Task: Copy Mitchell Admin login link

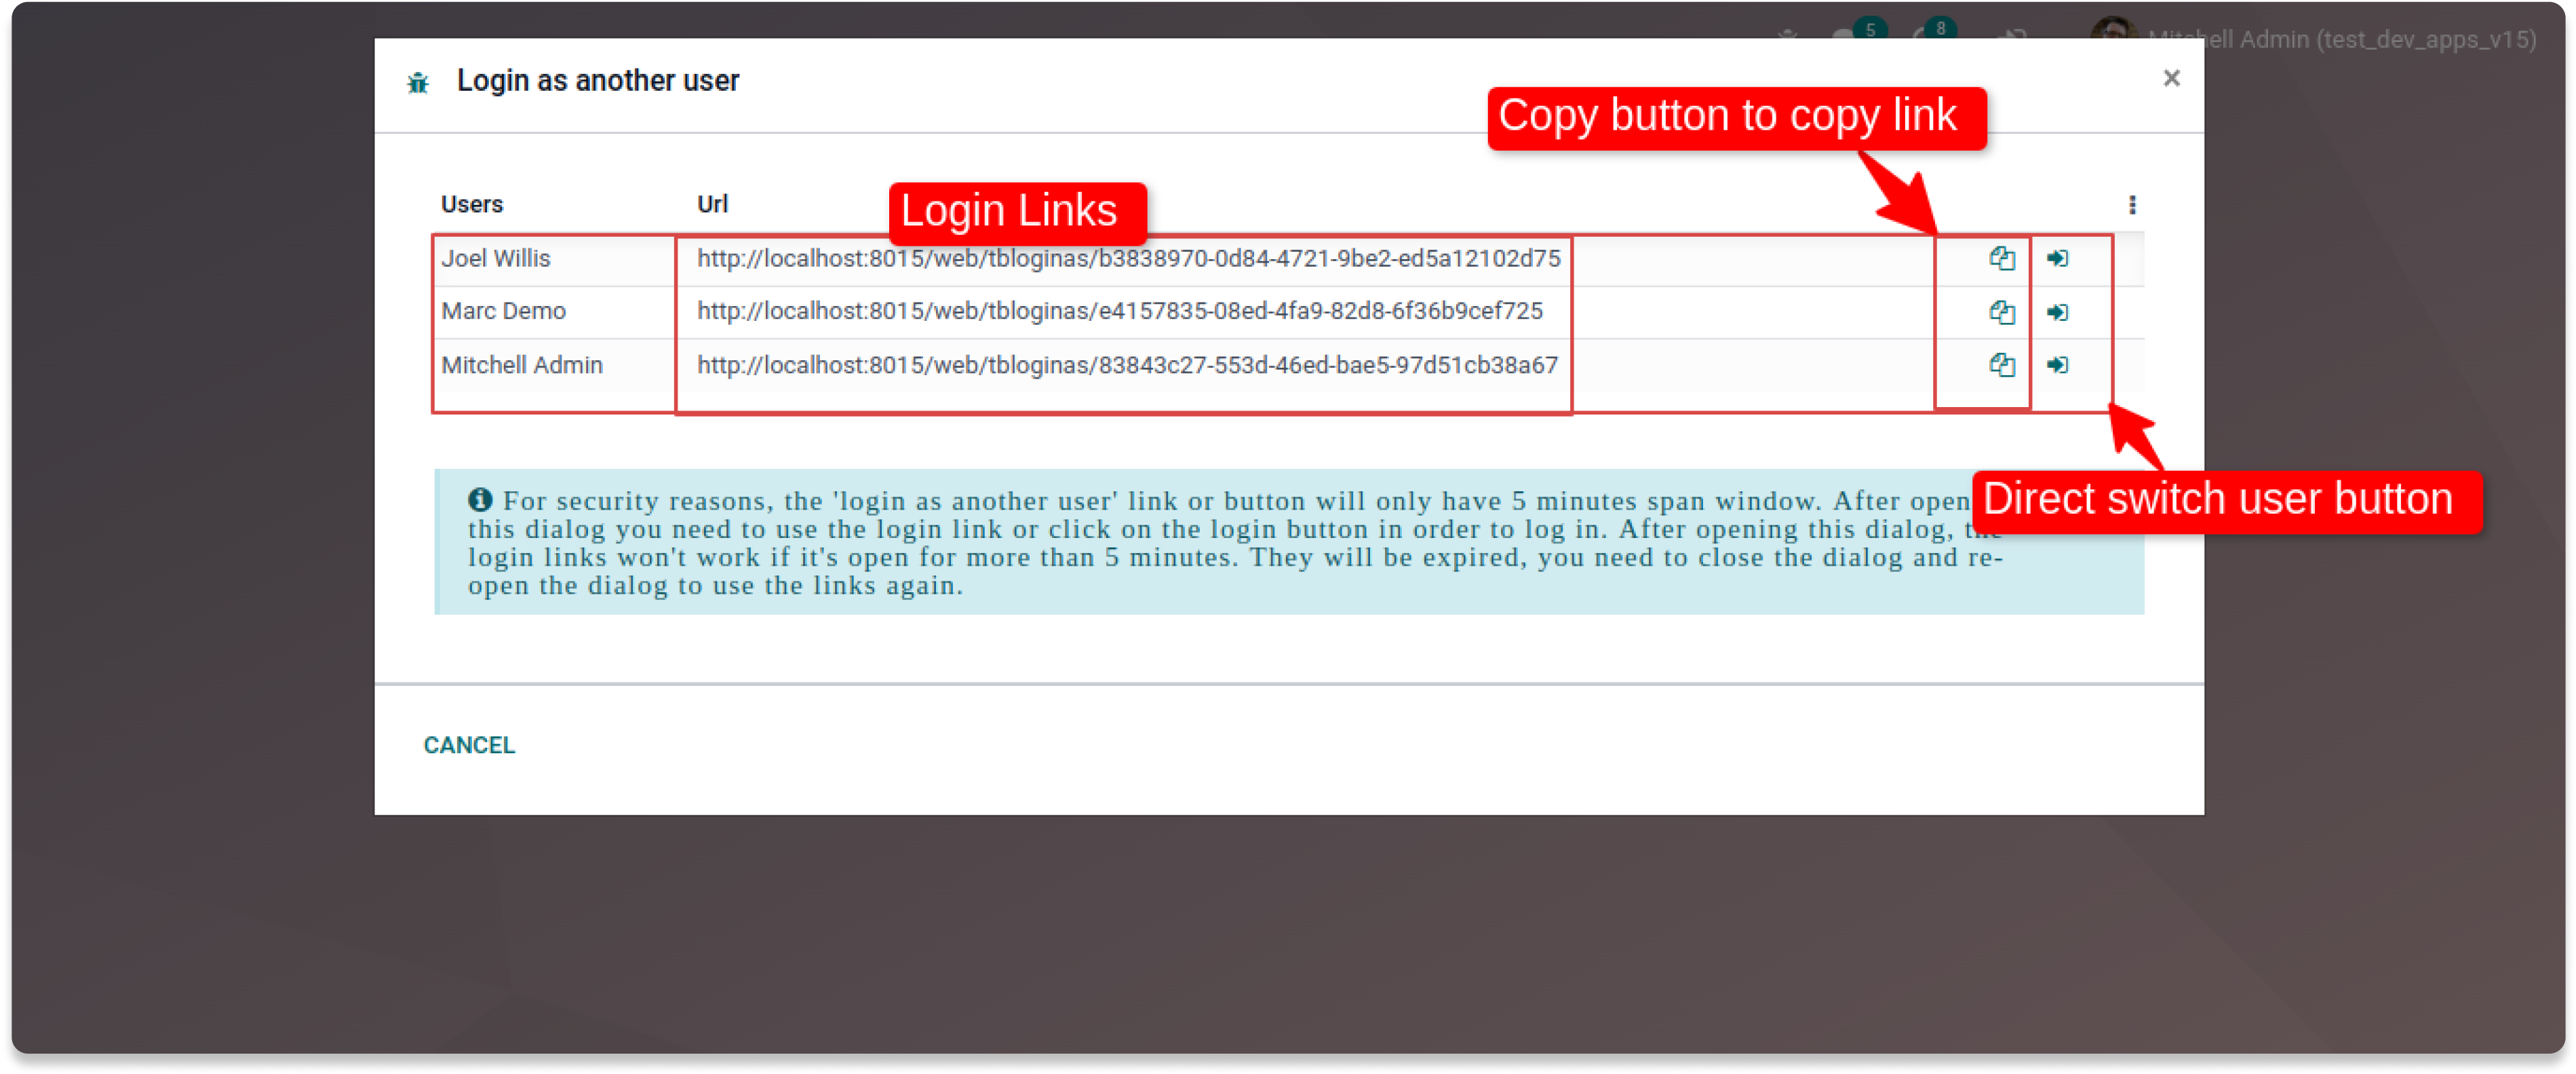Action: pos(2001,365)
